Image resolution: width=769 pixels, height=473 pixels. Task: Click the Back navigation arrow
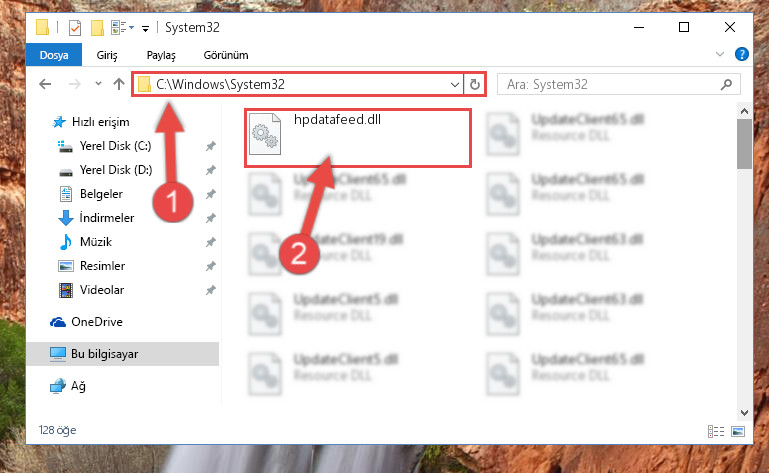click(45, 84)
